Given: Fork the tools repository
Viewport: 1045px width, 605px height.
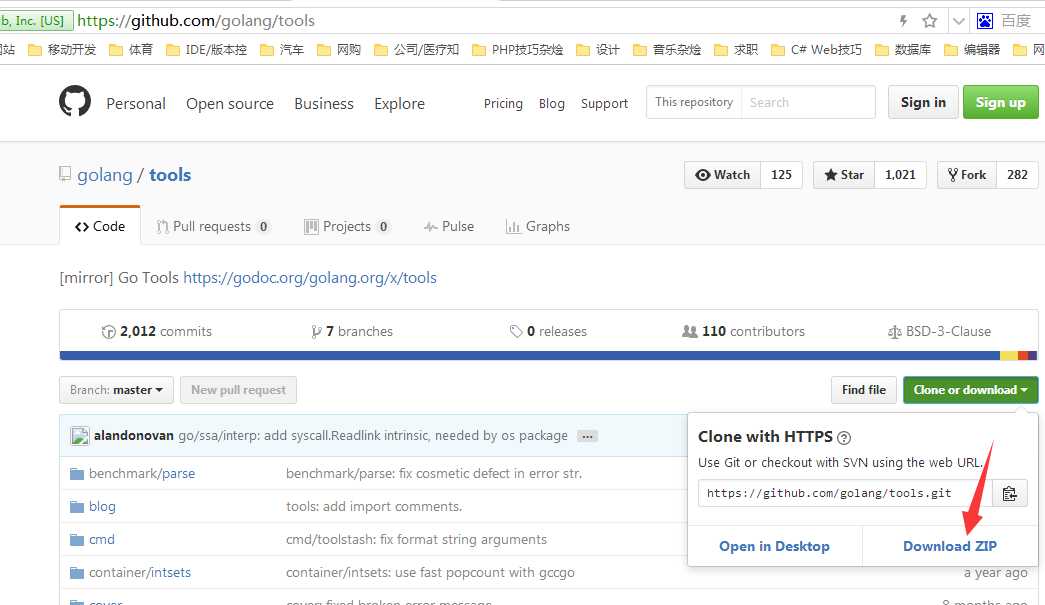Looking at the screenshot, I should 967,175.
